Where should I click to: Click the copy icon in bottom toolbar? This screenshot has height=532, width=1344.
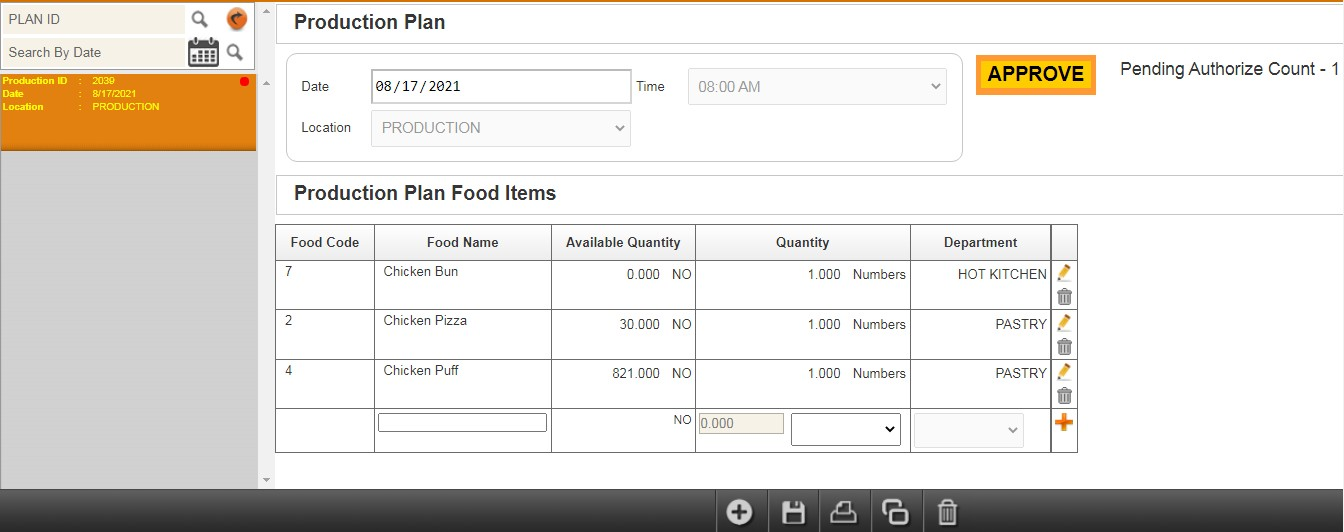pos(896,513)
